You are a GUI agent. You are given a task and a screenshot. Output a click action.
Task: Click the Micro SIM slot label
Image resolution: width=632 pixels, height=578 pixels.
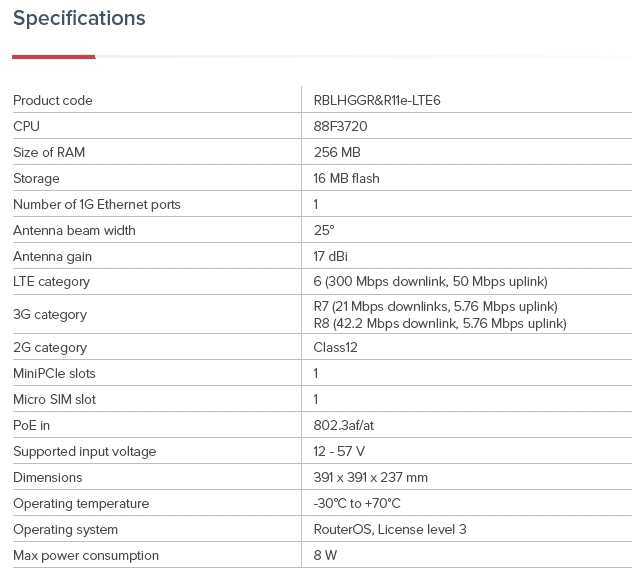coord(53,399)
